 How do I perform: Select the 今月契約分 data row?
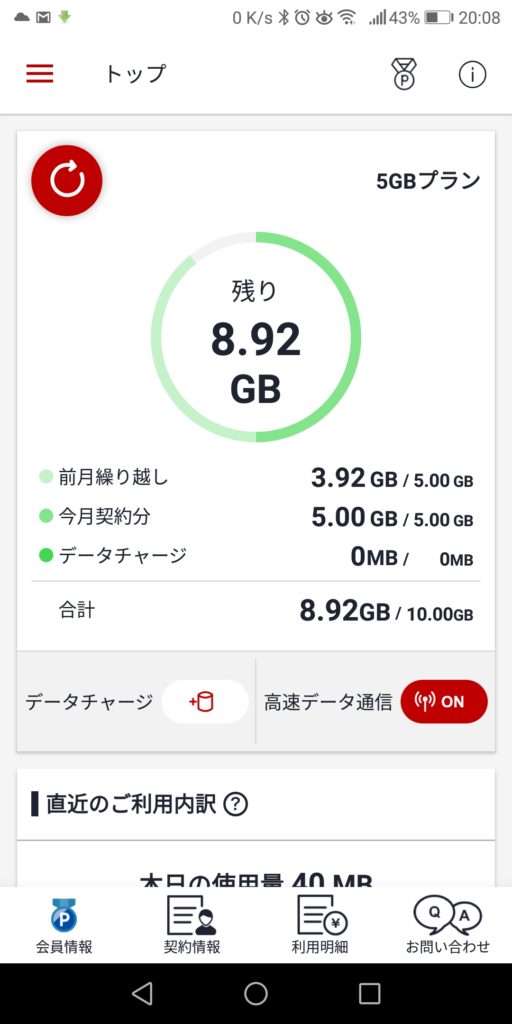pyautogui.click(x=256, y=517)
